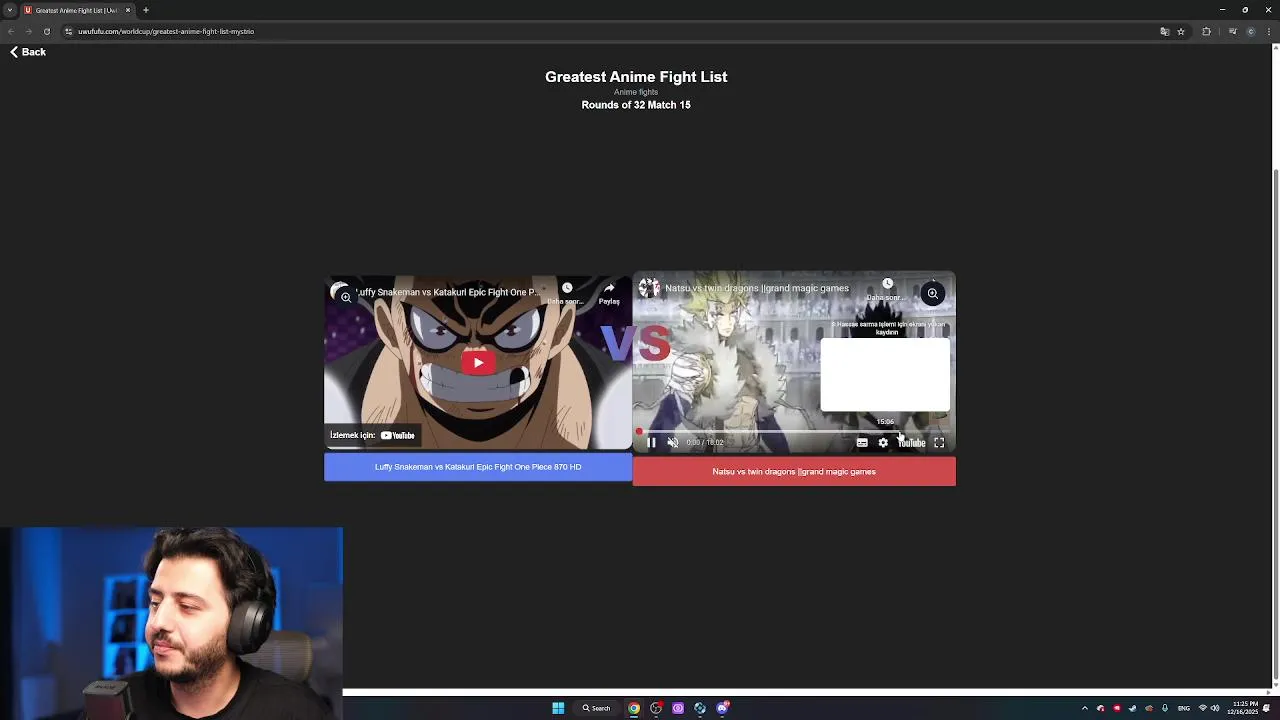
Task: Reload the page
Action: point(46,31)
